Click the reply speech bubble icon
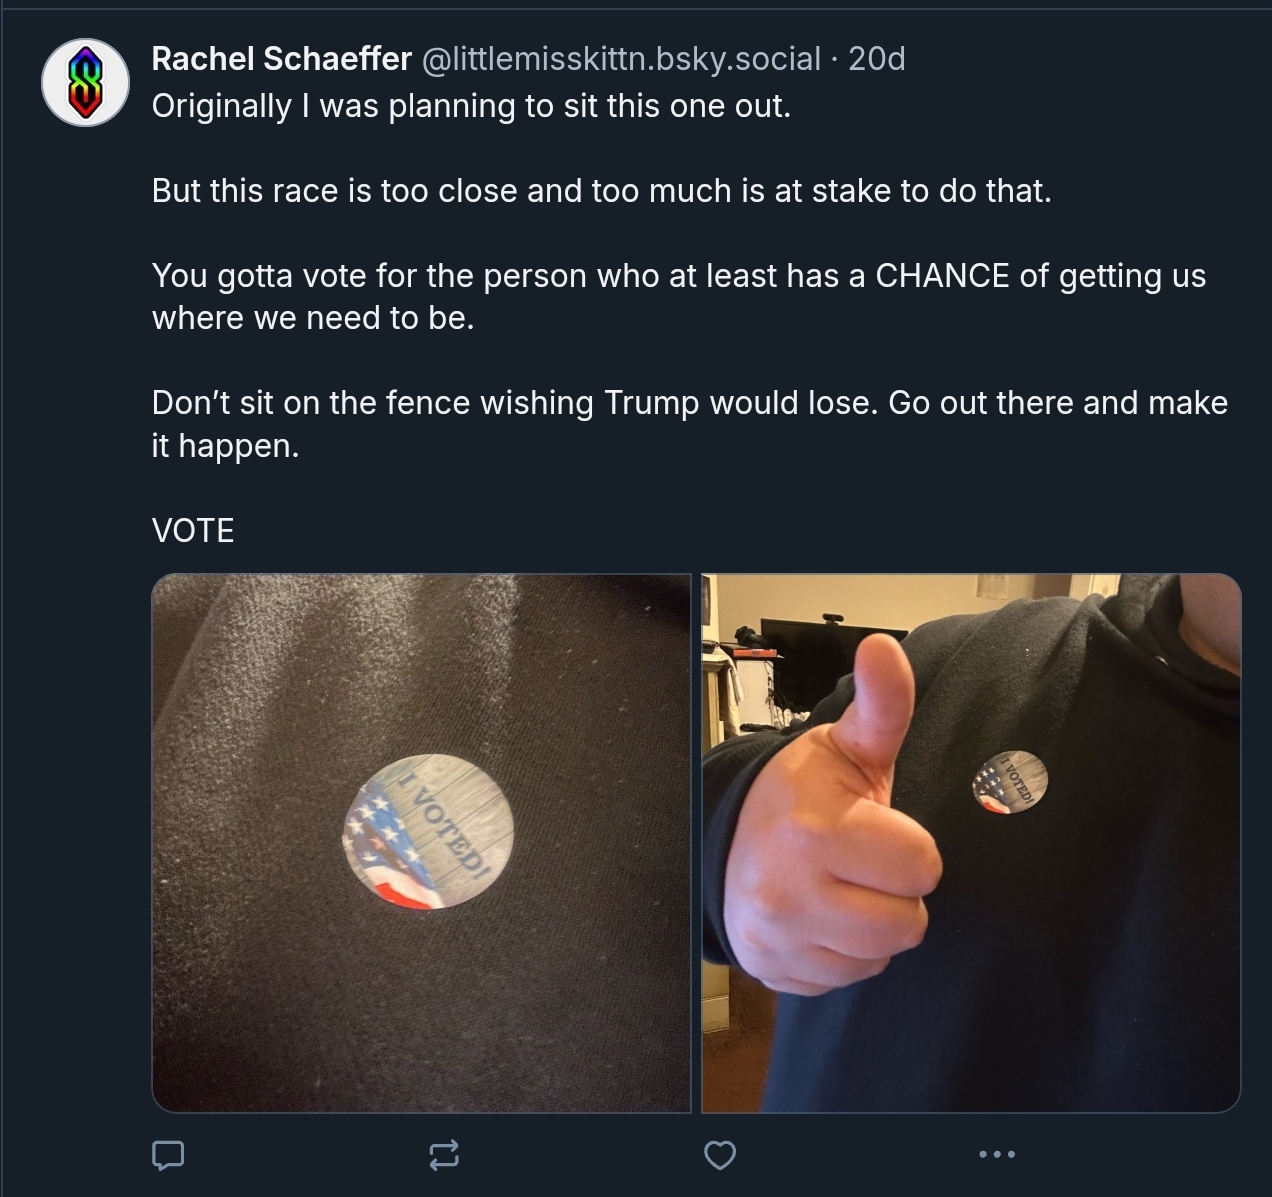This screenshot has width=1272, height=1197. coord(167,1155)
